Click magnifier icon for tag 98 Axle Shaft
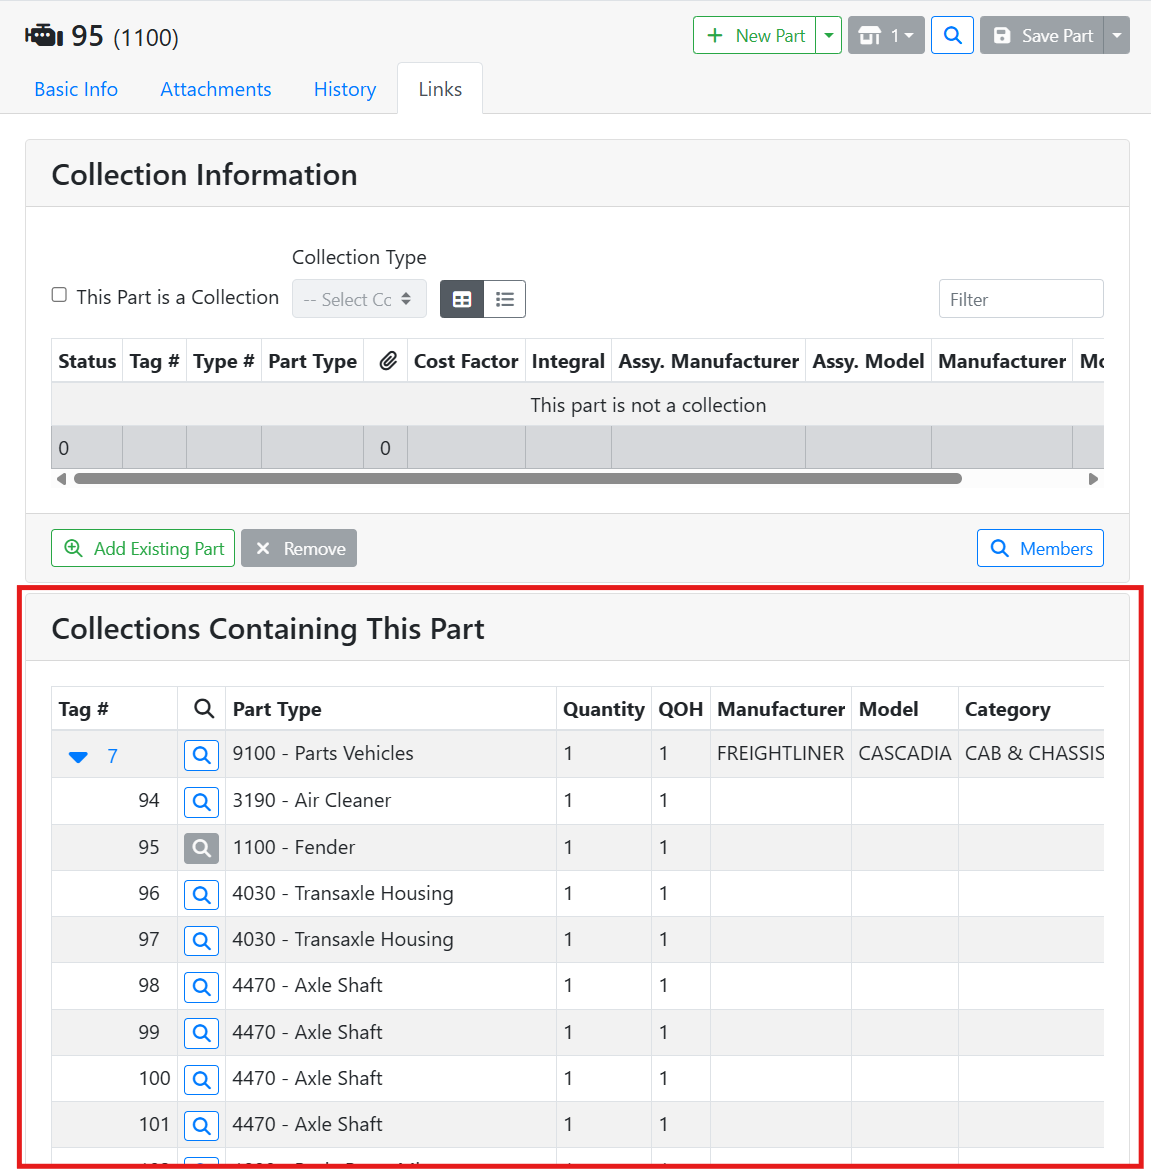Viewport: 1151px width, 1169px height. pyautogui.click(x=201, y=987)
